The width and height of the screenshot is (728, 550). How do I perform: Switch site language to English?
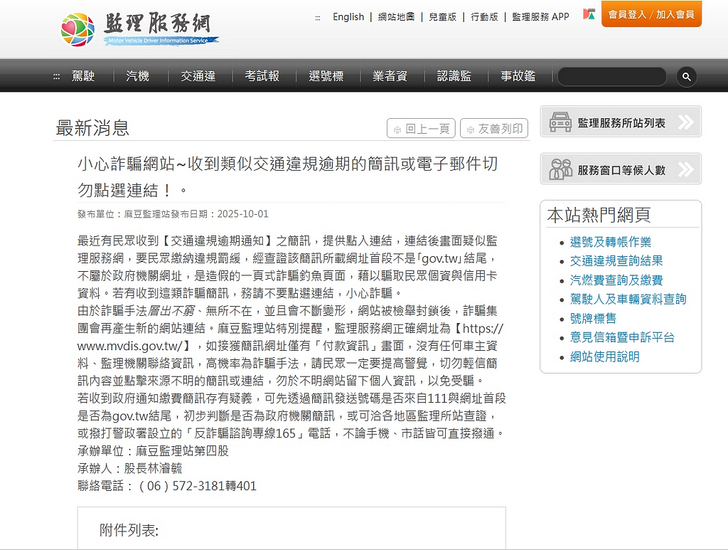348,17
